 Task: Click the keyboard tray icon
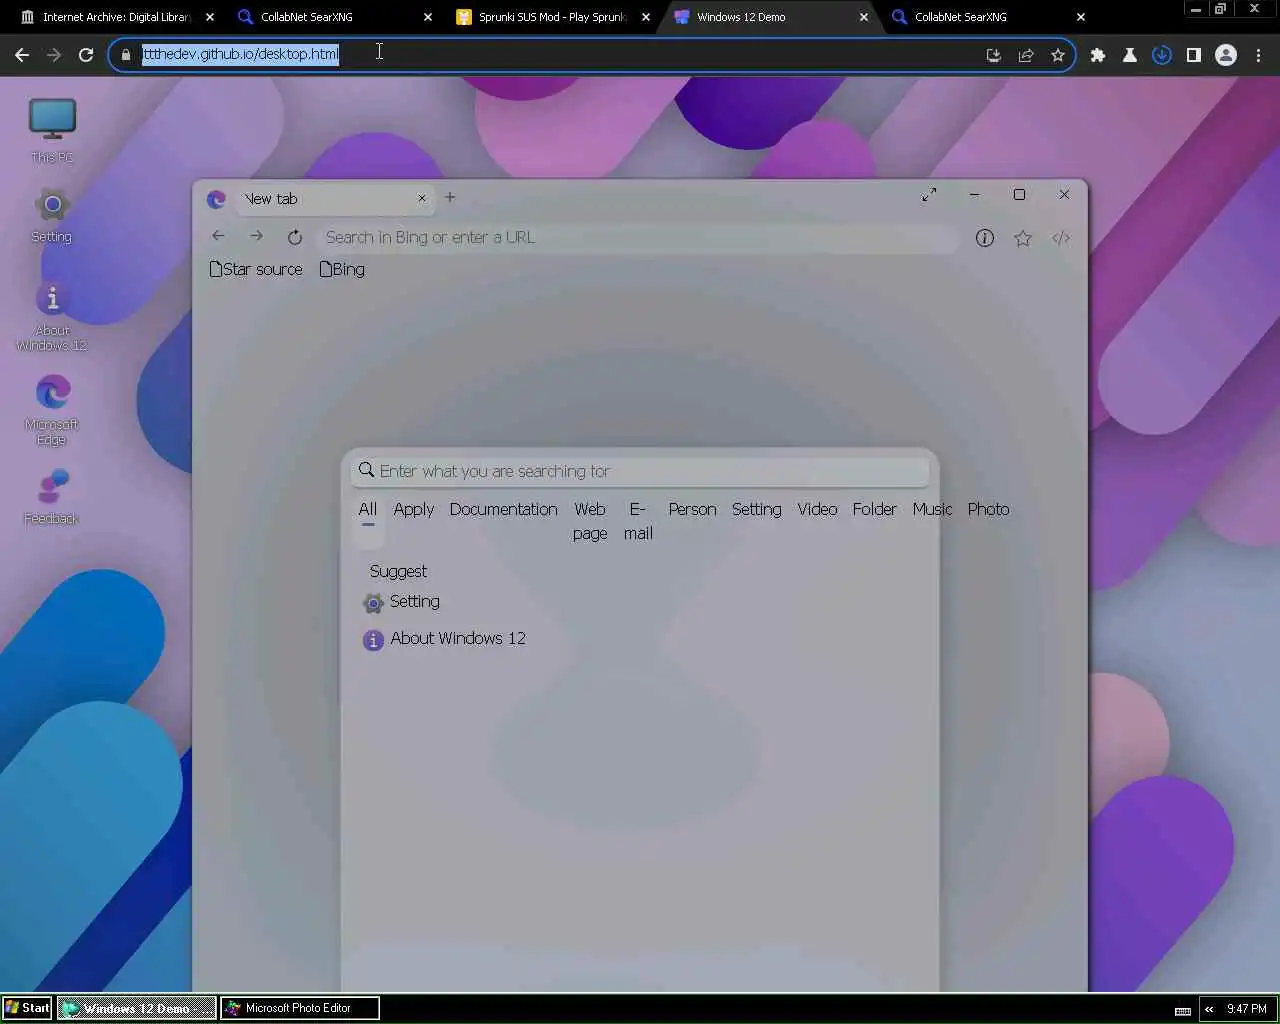coord(1183,1010)
